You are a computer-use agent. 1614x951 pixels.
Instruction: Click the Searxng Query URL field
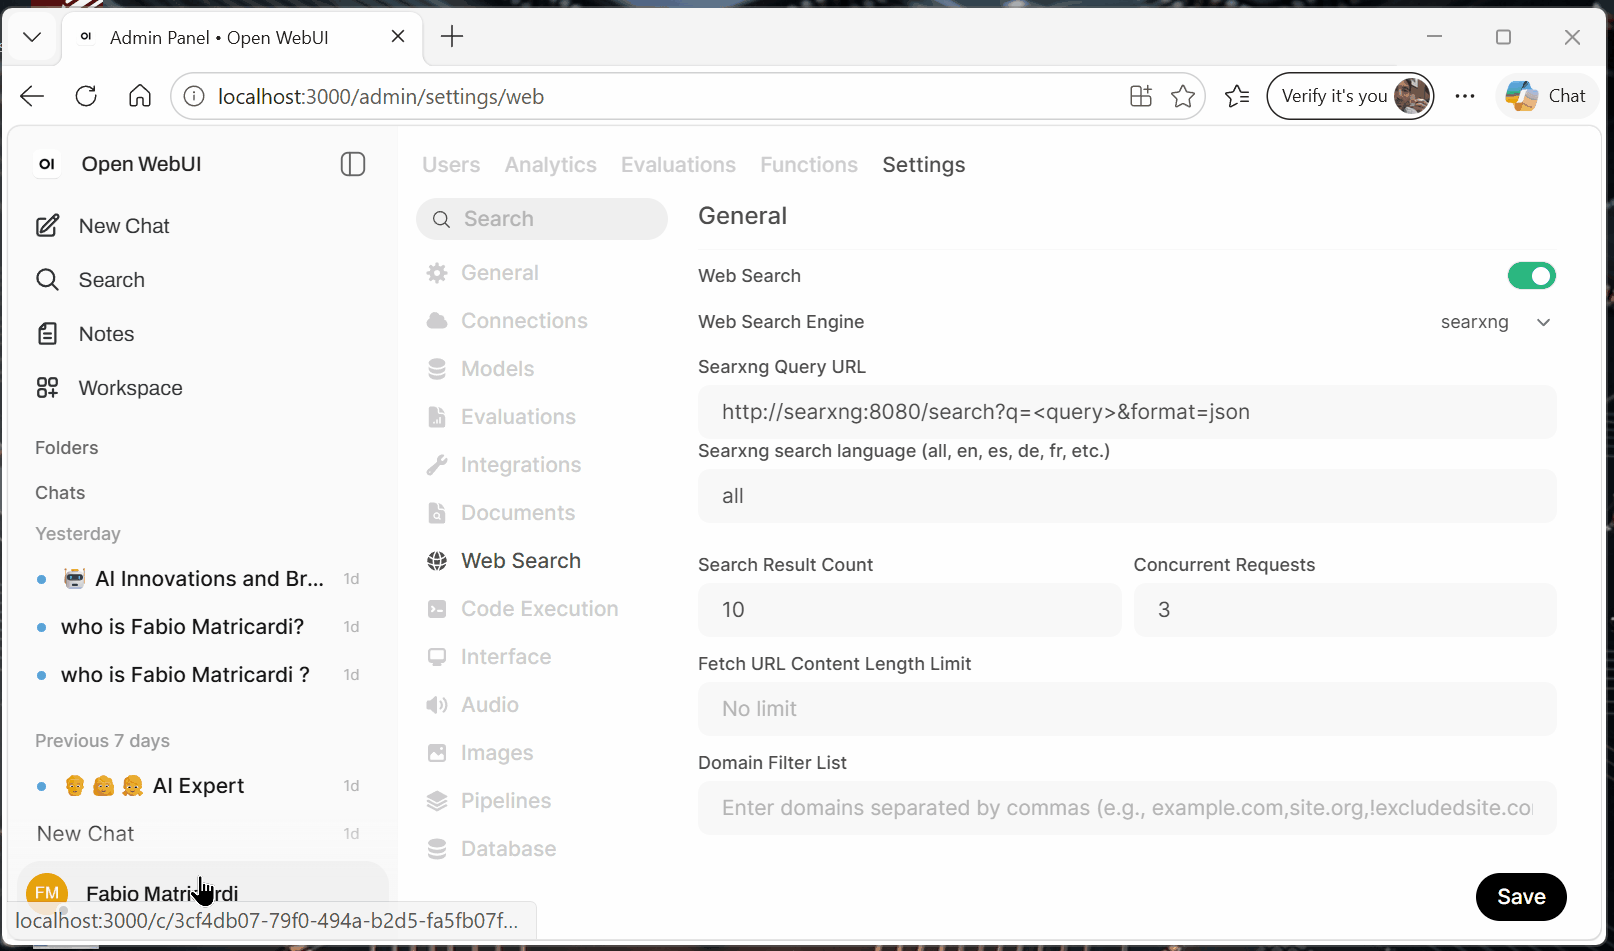[x=1127, y=412]
